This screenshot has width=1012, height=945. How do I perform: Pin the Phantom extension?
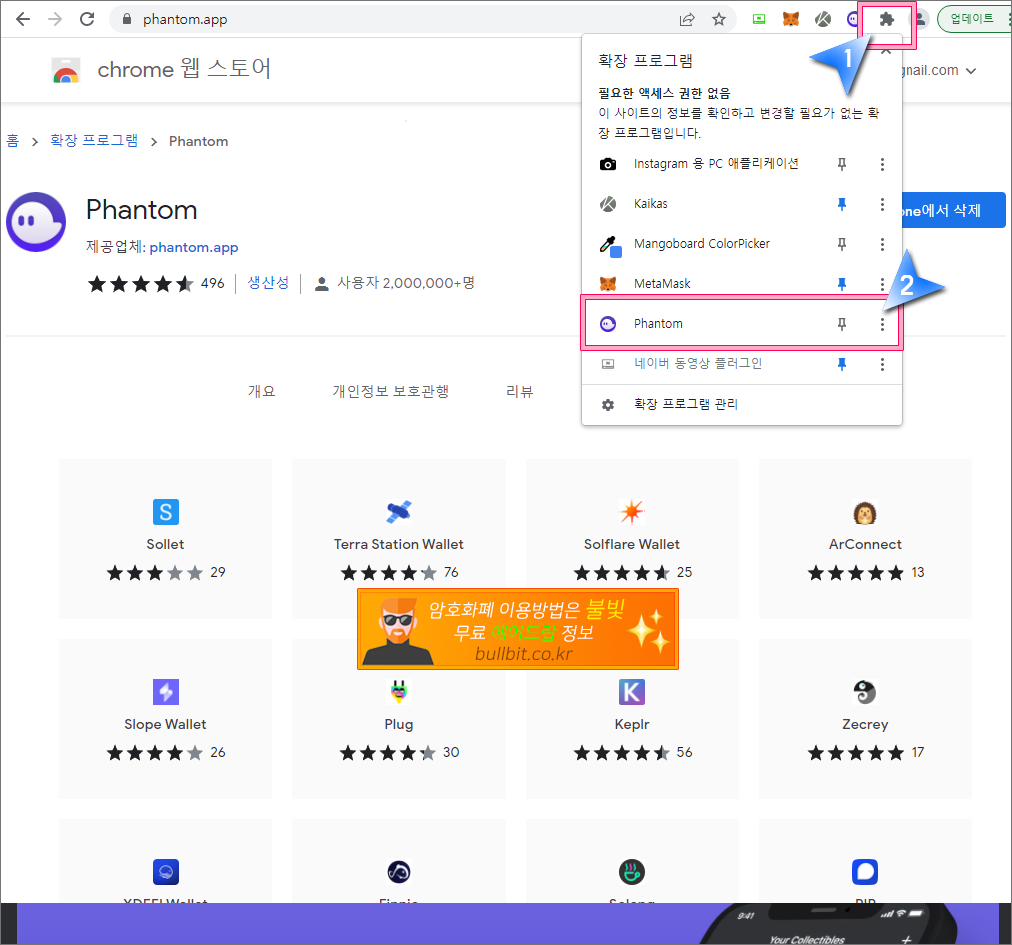pyautogui.click(x=842, y=324)
